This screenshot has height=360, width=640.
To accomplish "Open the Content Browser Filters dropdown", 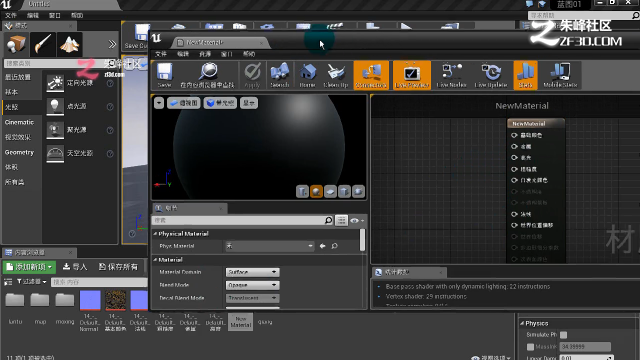I will (x=31, y=282).
